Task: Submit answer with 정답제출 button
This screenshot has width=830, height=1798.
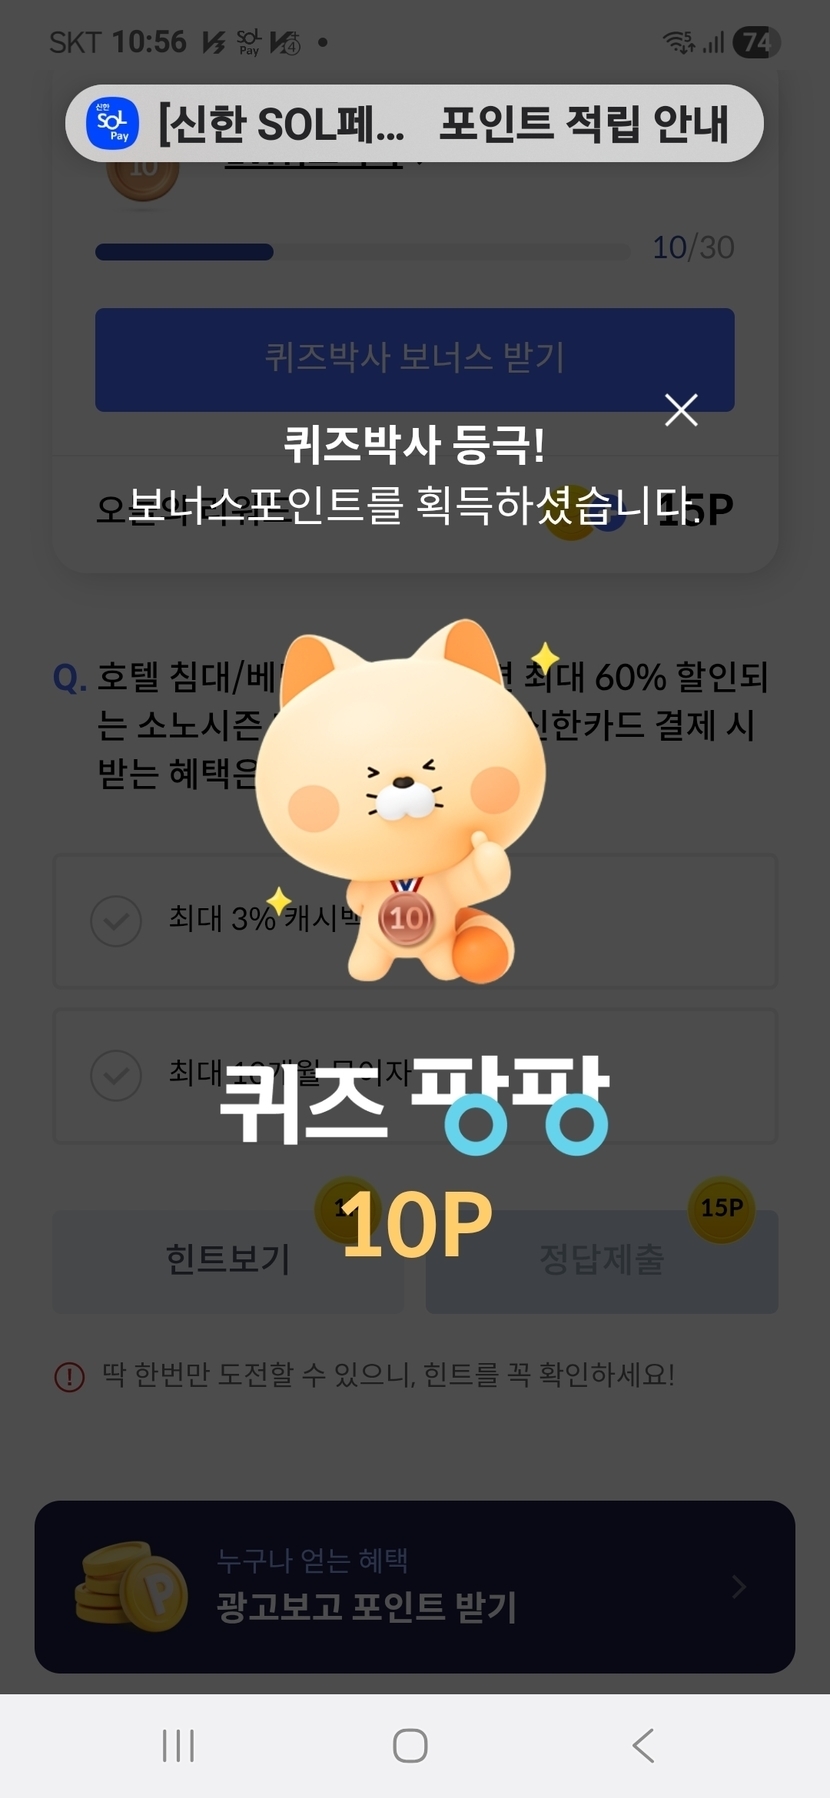Action: point(602,1260)
